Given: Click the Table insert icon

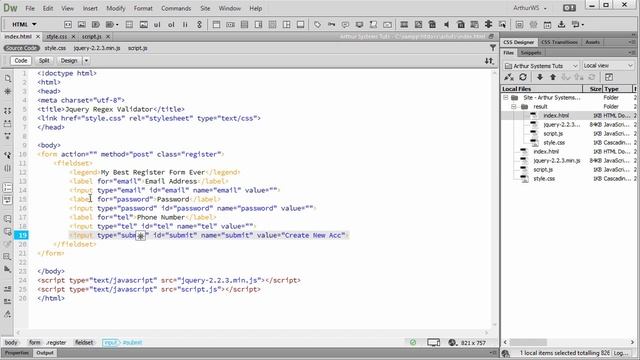Looking at the screenshot, I should pos(129,24).
